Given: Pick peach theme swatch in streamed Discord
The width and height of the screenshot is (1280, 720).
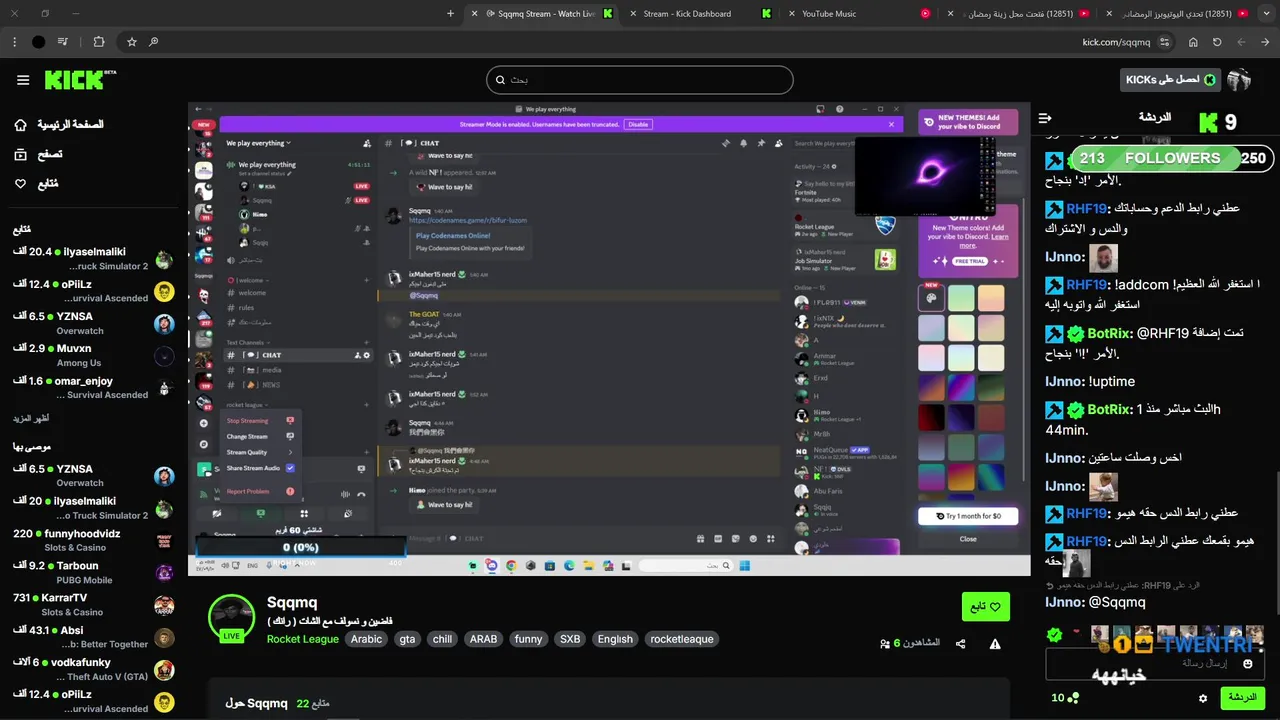Looking at the screenshot, I should tap(991, 298).
